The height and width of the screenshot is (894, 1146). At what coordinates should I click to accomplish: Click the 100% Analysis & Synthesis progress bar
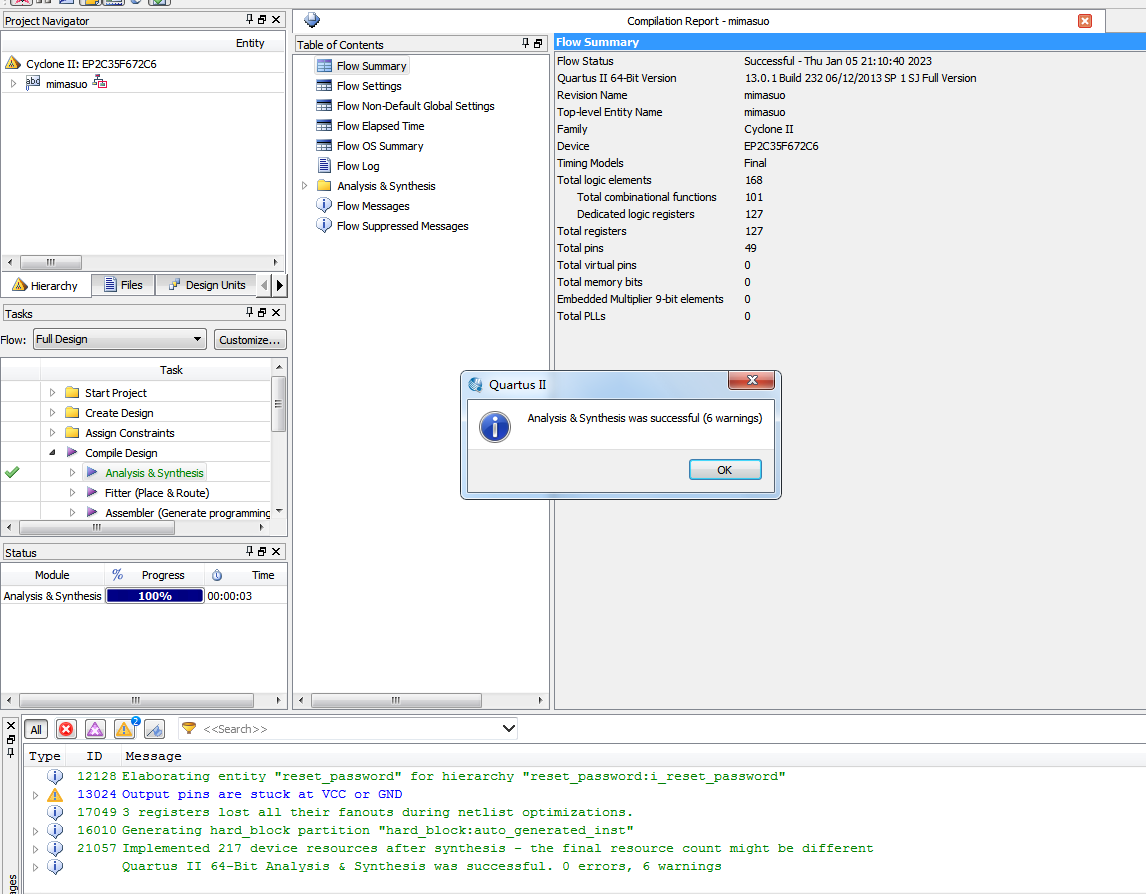(x=155, y=596)
